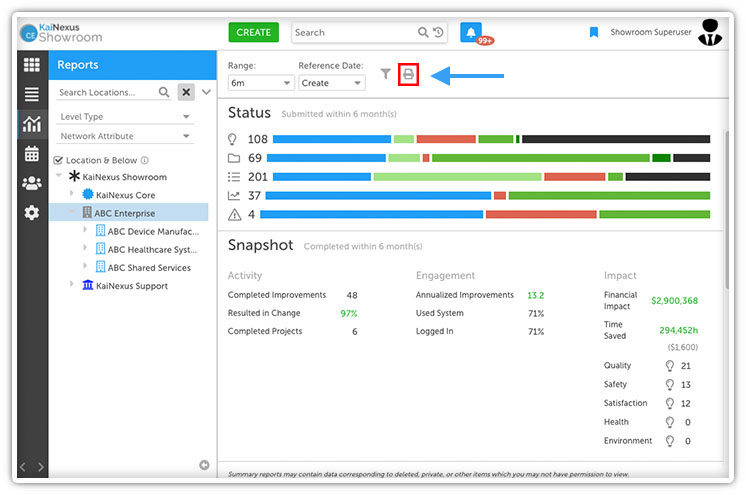746x495 pixels.
Task: Open recent search history icon
Action: pyautogui.click(x=438, y=32)
